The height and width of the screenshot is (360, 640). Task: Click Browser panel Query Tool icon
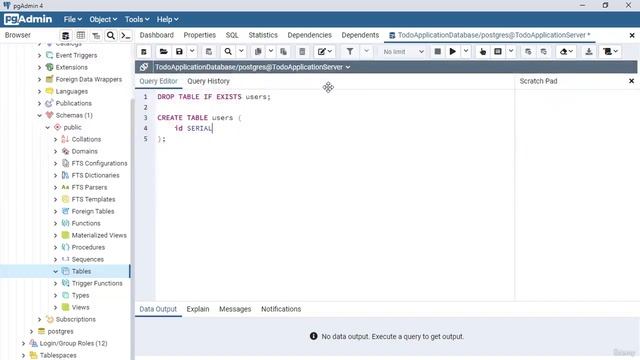click(x=65, y=36)
